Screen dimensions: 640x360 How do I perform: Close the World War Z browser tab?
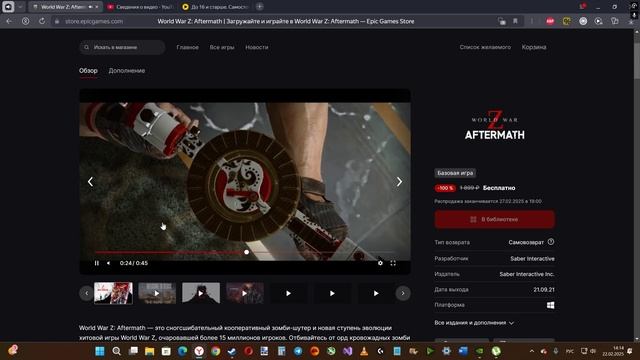click(97, 7)
